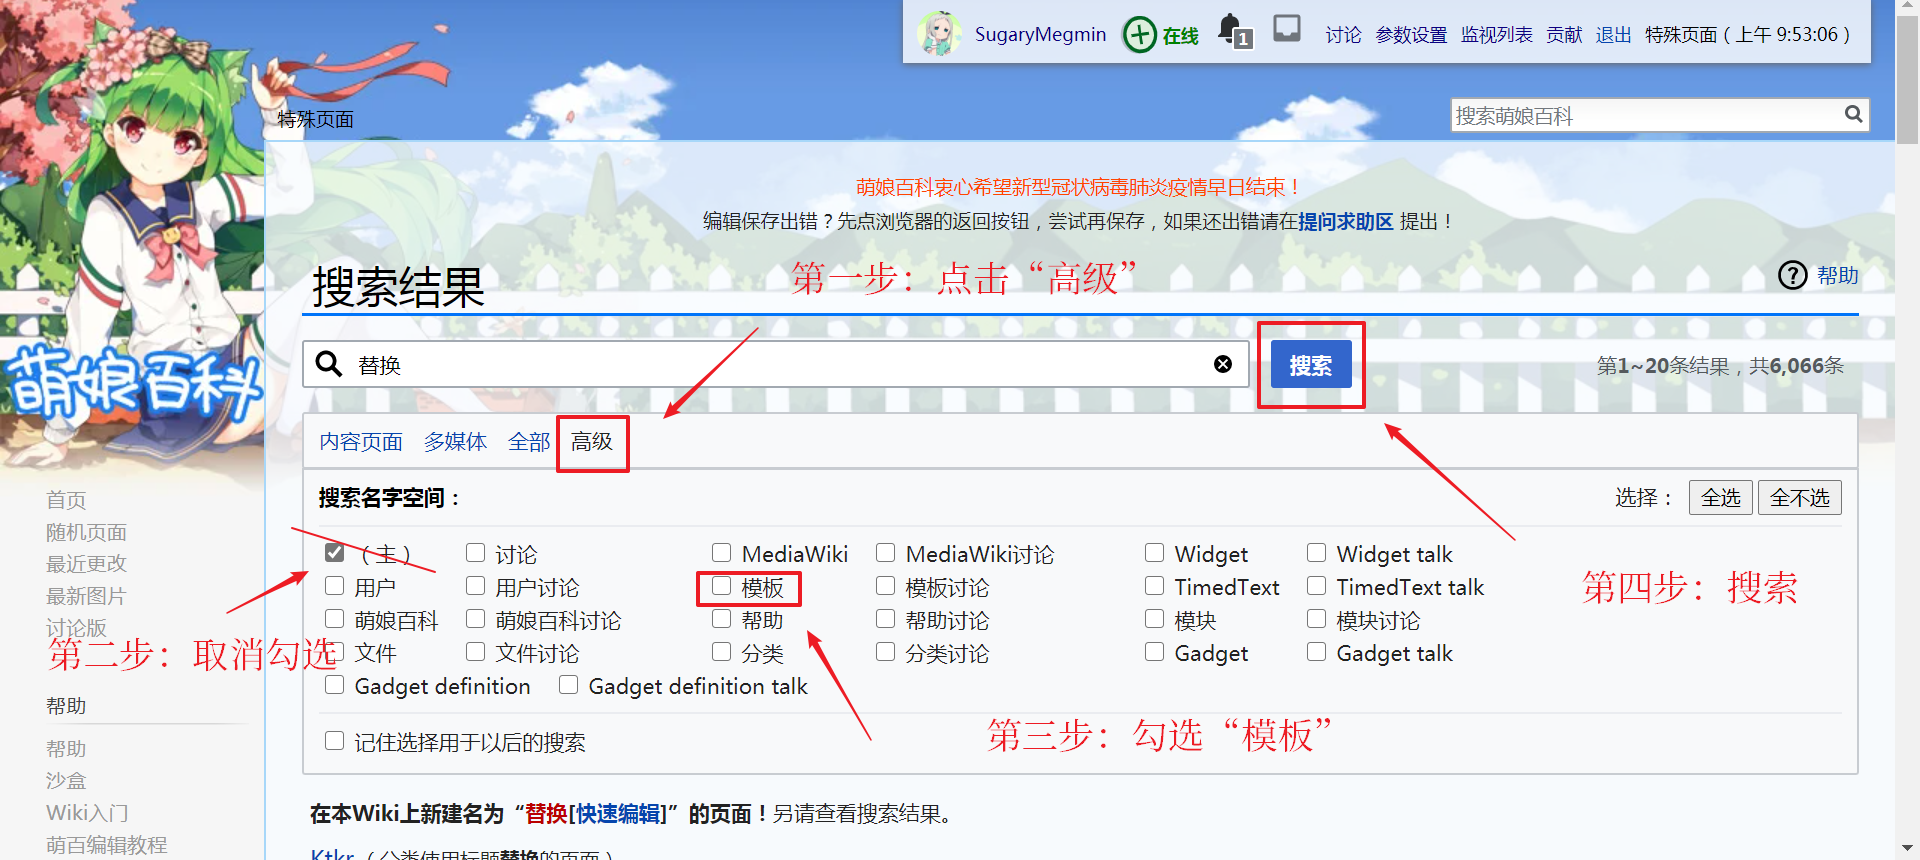This screenshot has width=1920, height=860.
Task: Enable 记住选择用于以后的搜索 checkbox
Action: pyautogui.click(x=335, y=741)
